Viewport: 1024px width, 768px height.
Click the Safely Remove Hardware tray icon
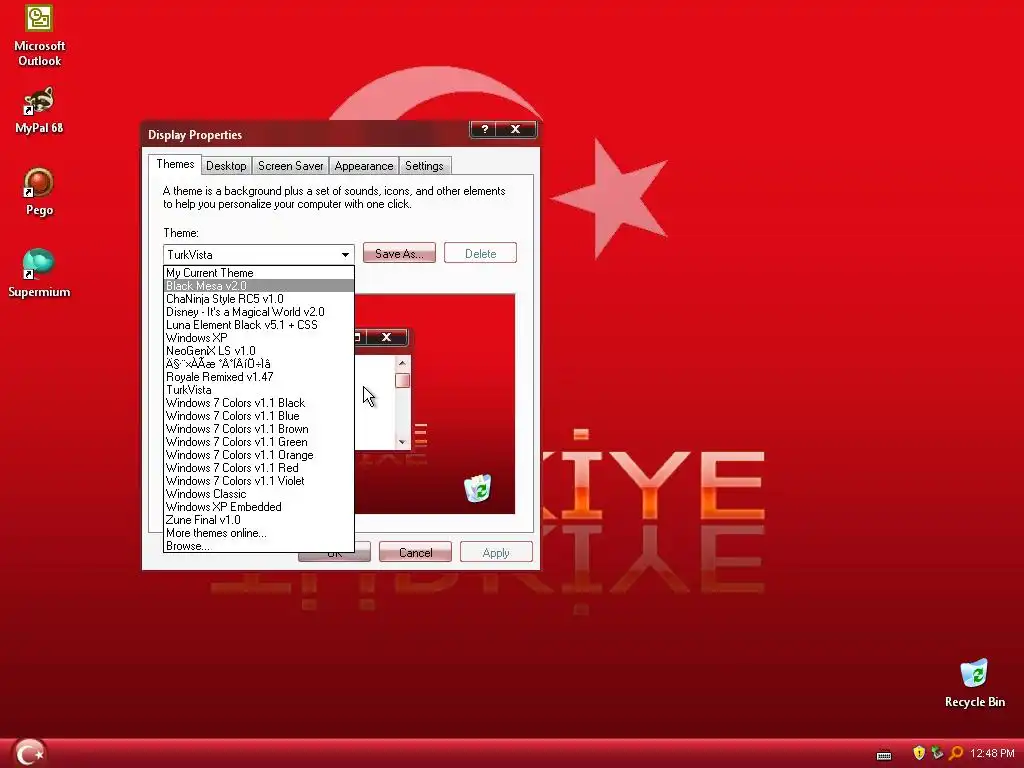point(937,753)
